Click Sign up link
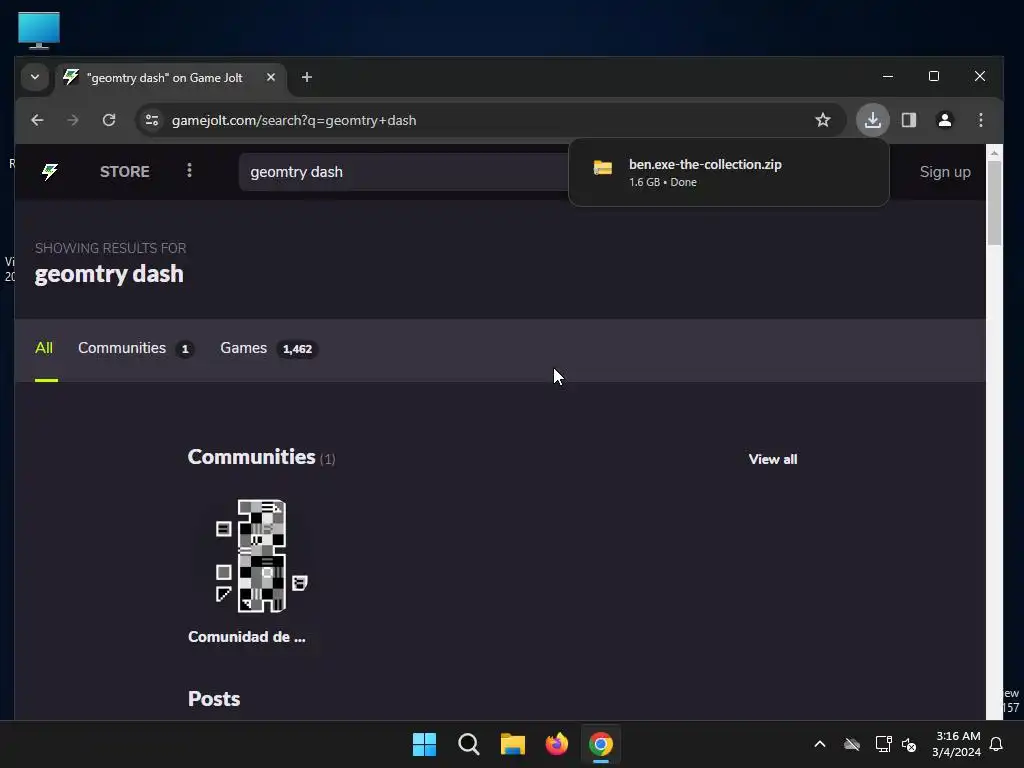The height and width of the screenshot is (768, 1024). pos(945,172)
